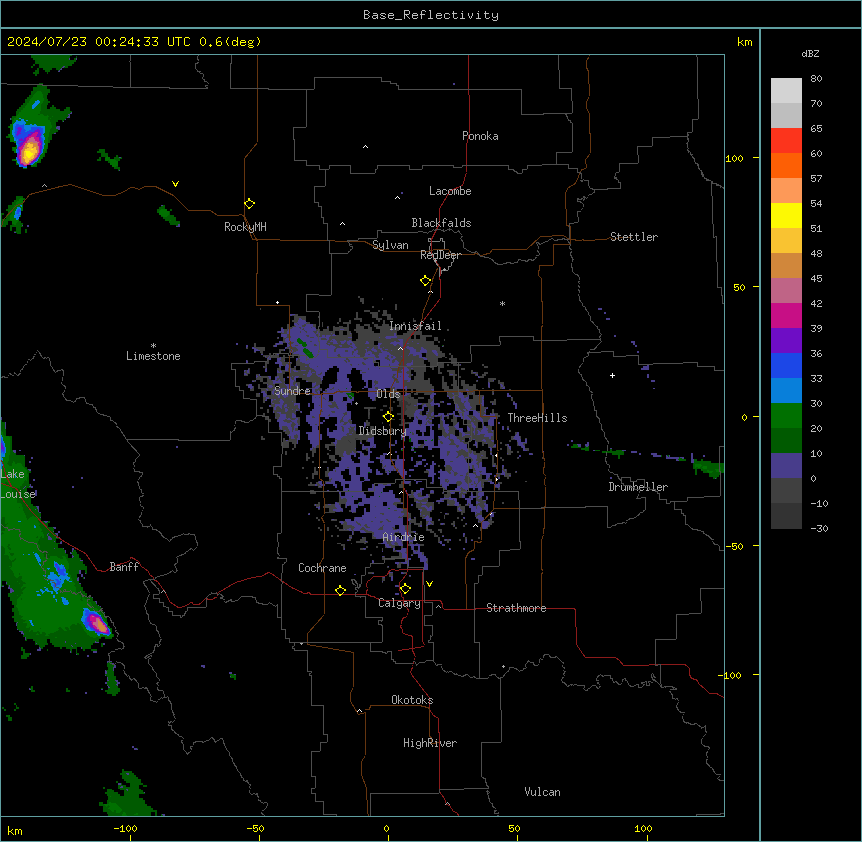Select the storm cell core southwest of Banff
The height and width of the screenshot is (842, 862).
tap(98, 624)
